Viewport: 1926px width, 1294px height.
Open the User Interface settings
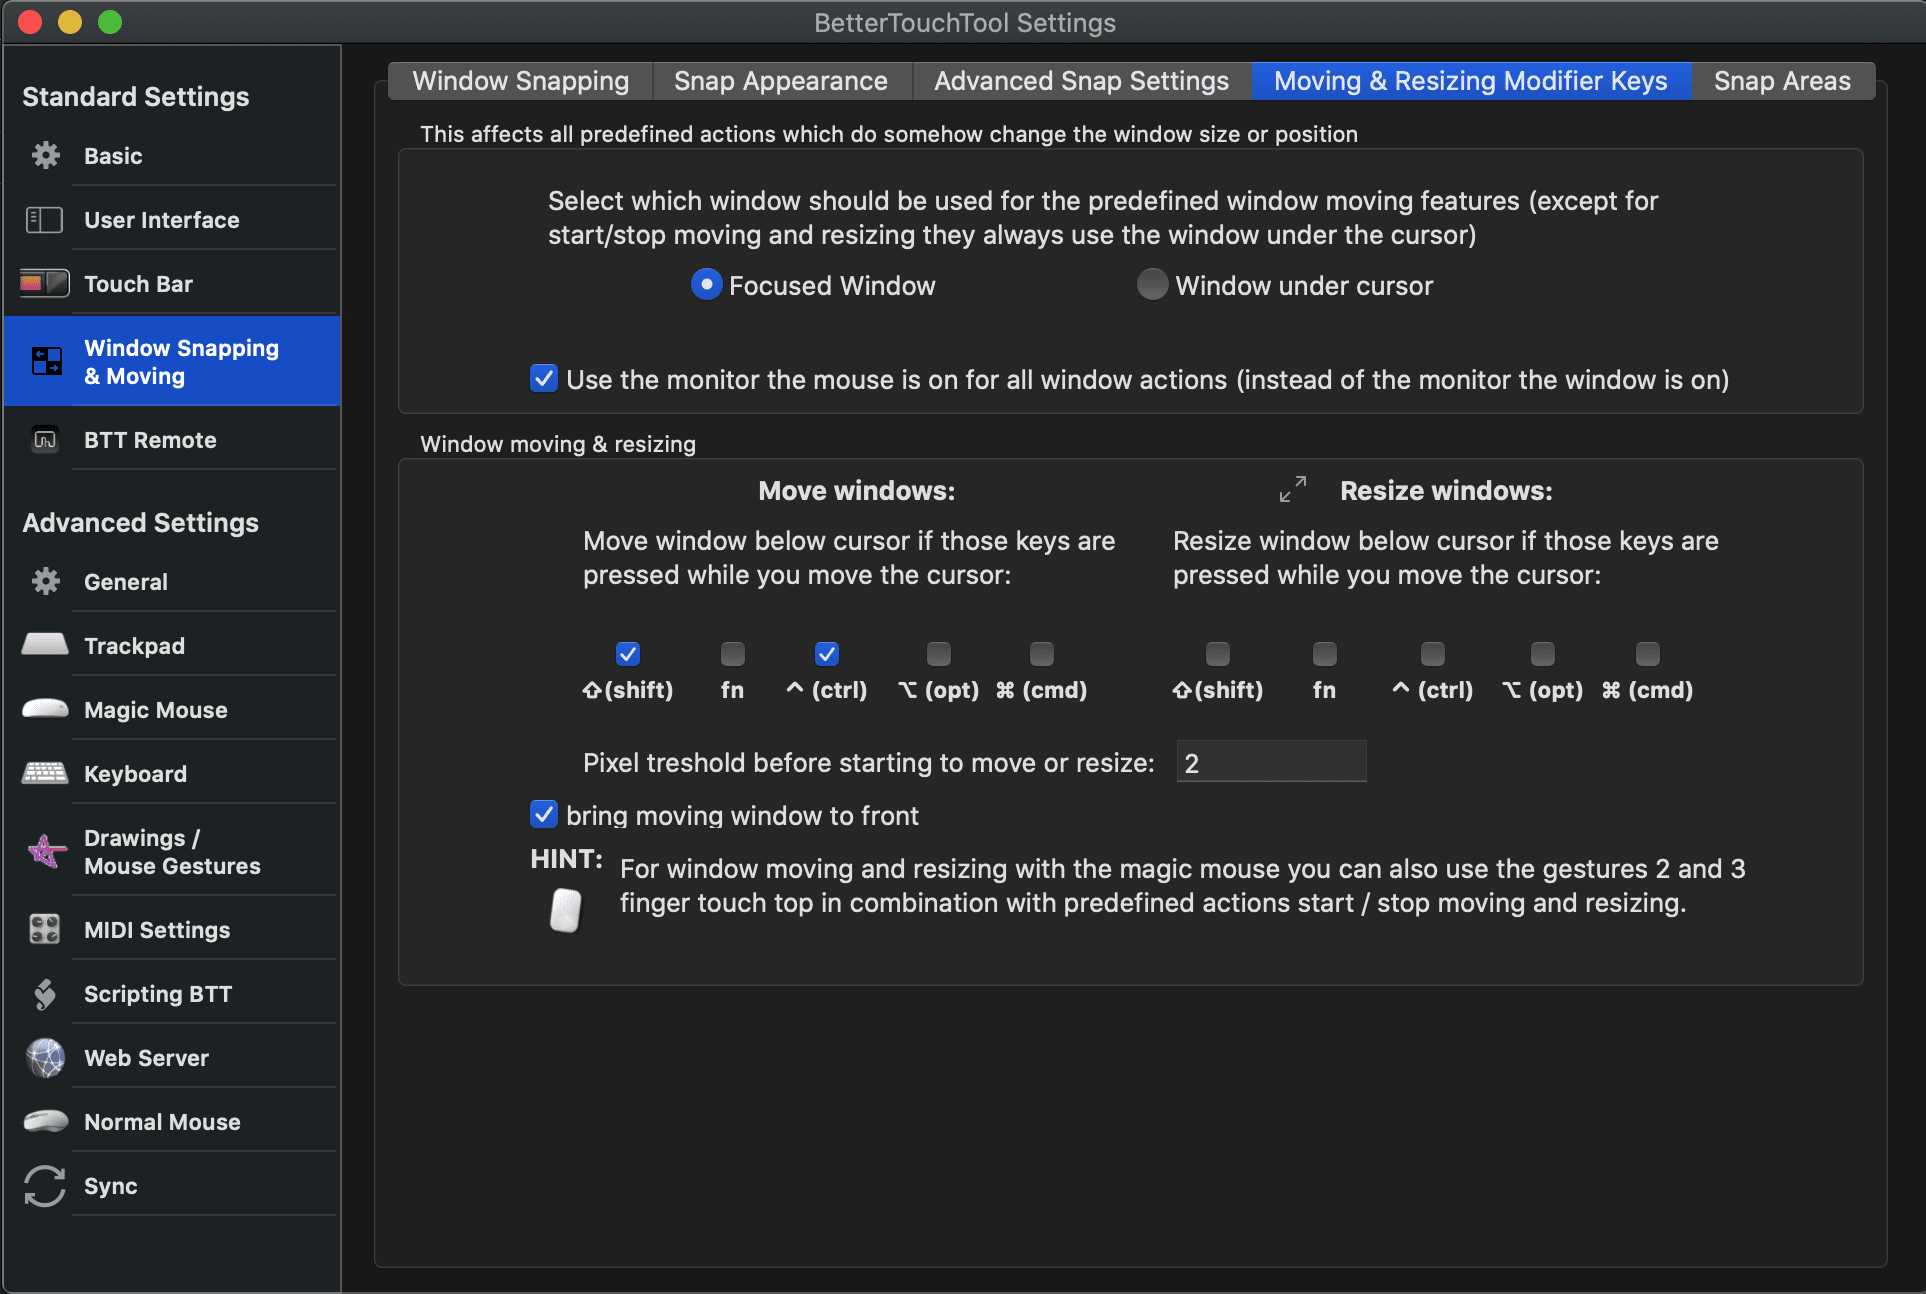coord(161,220)
